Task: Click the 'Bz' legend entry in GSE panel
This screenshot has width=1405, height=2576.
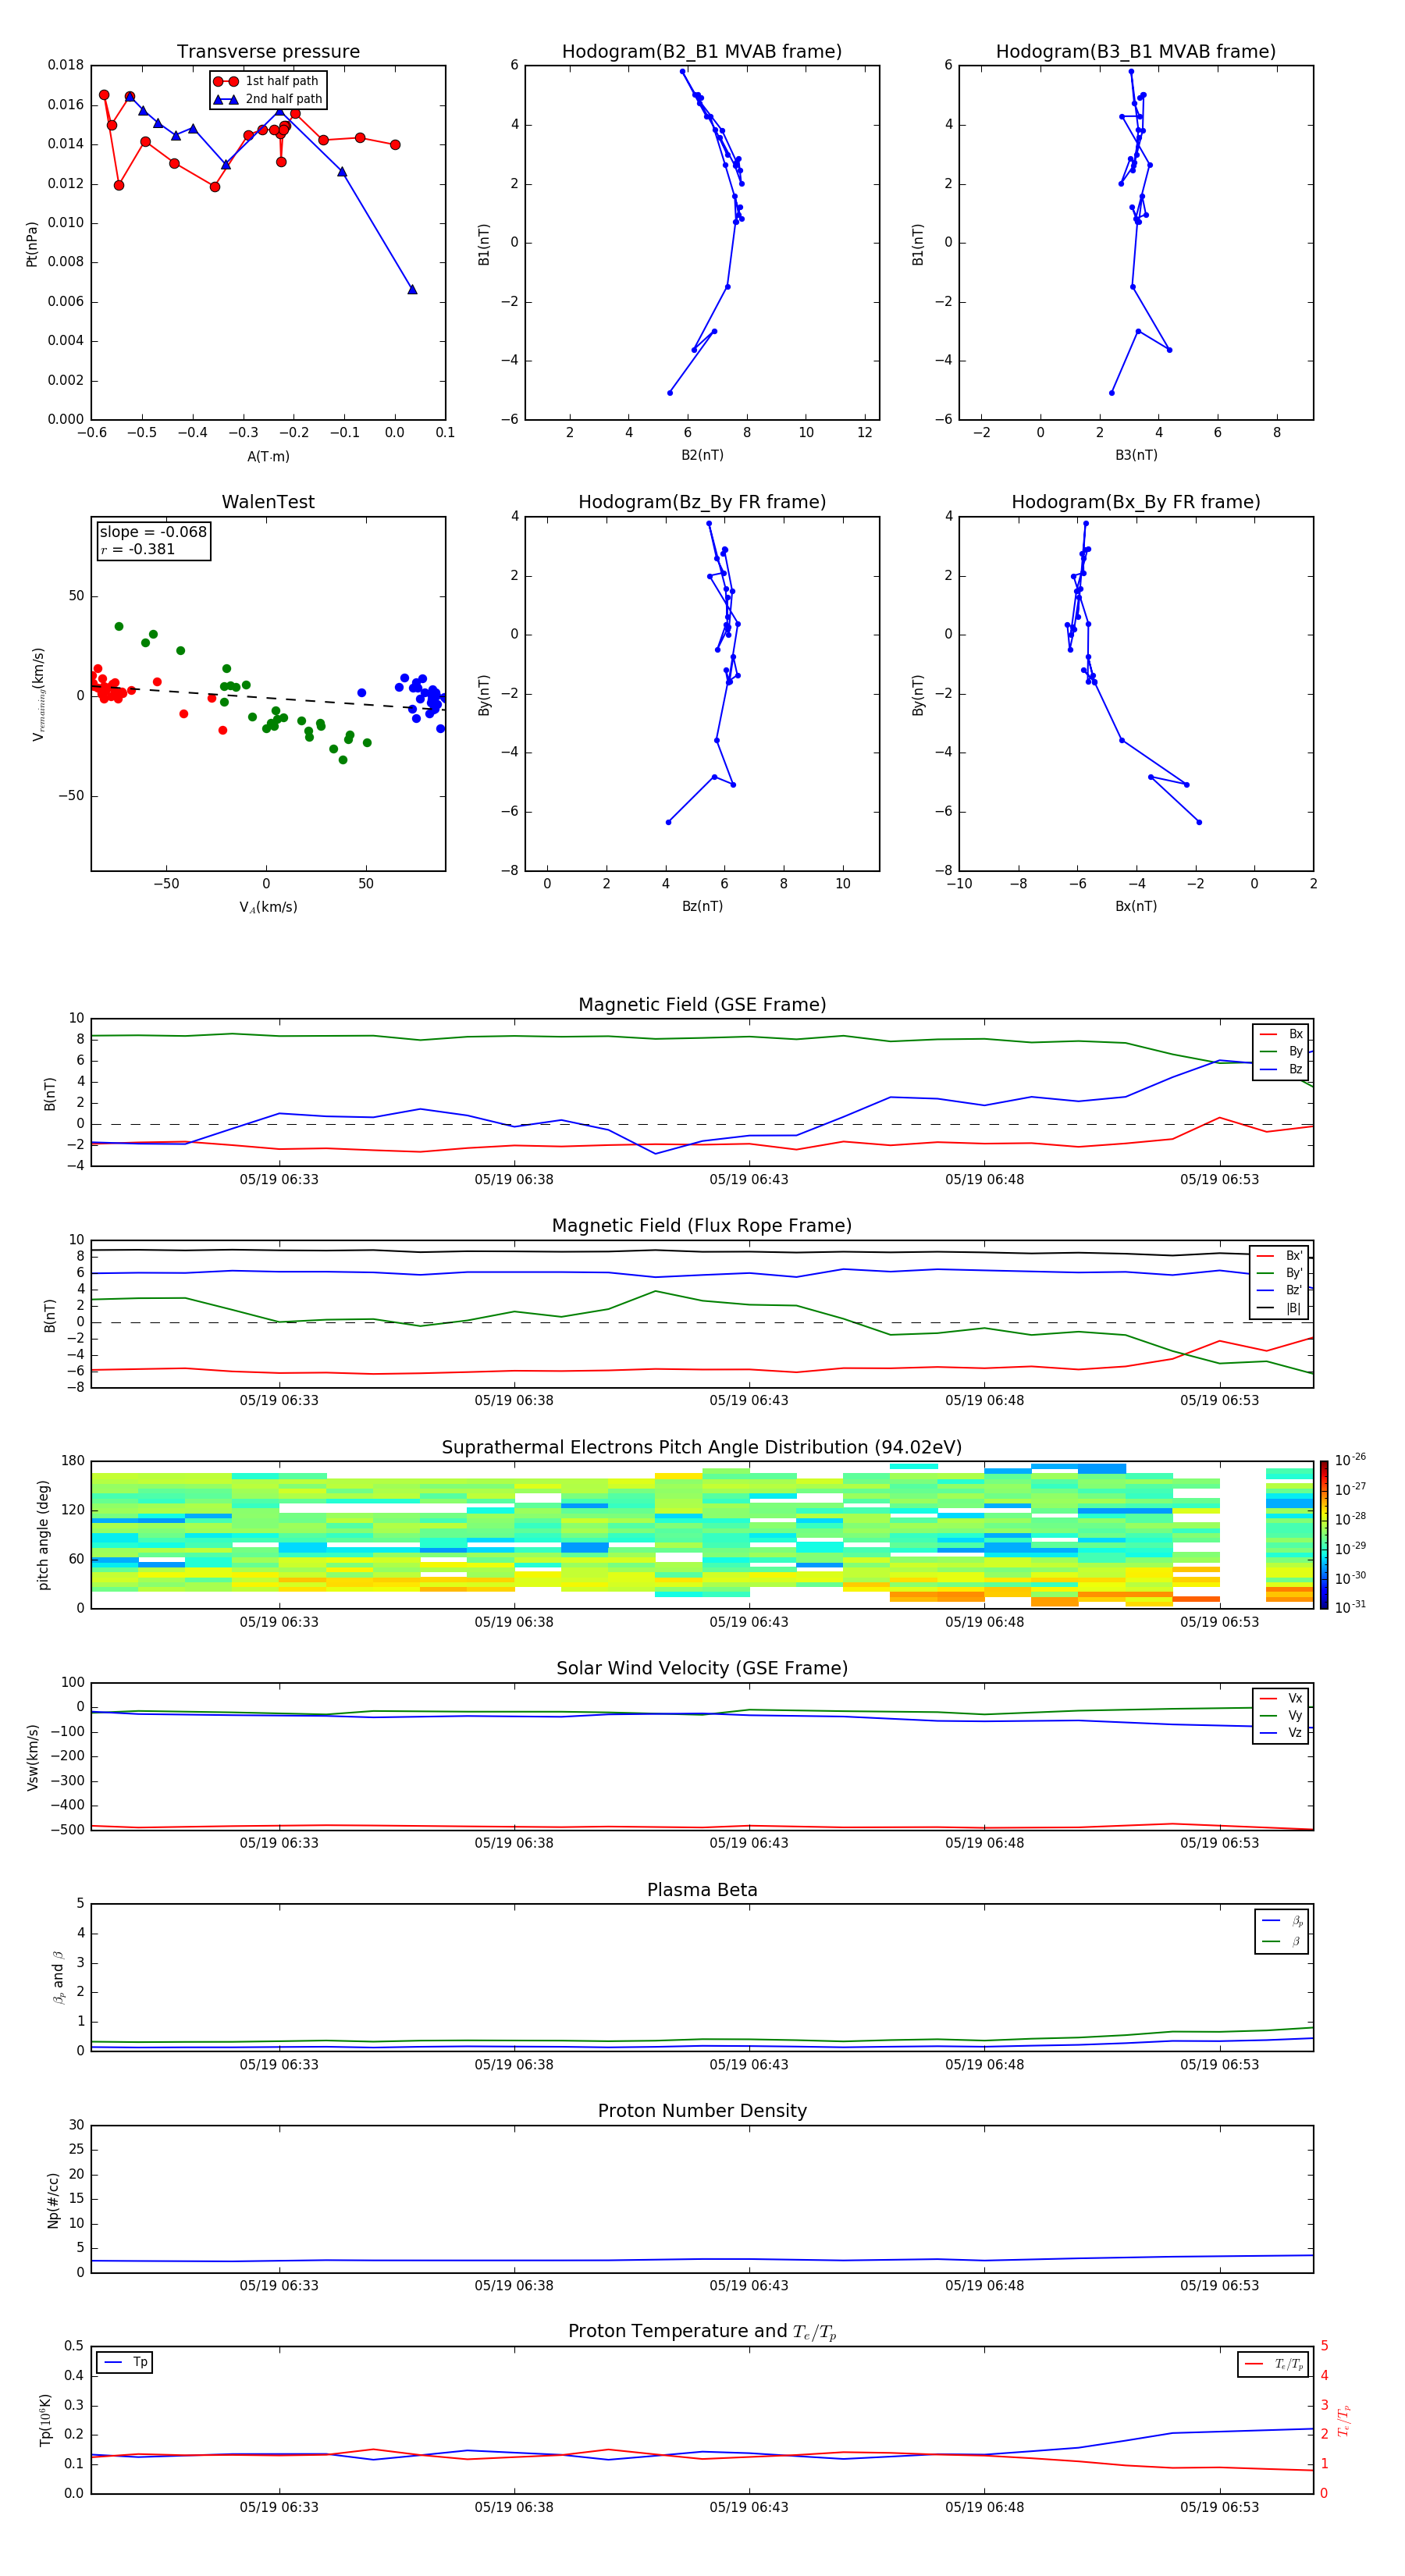Action: (1281, 1069)
